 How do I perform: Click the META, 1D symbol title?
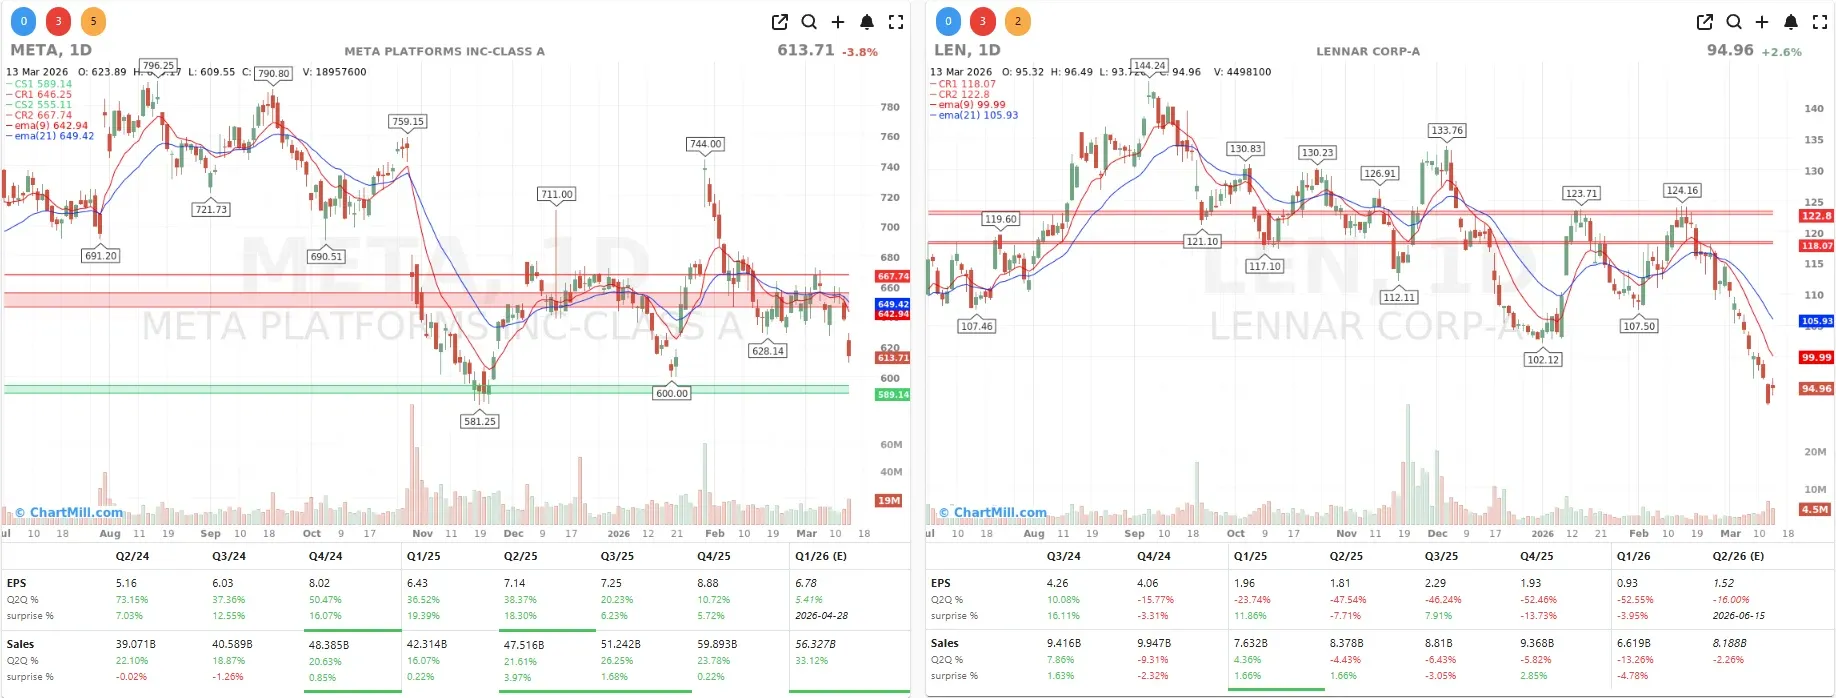51,50
